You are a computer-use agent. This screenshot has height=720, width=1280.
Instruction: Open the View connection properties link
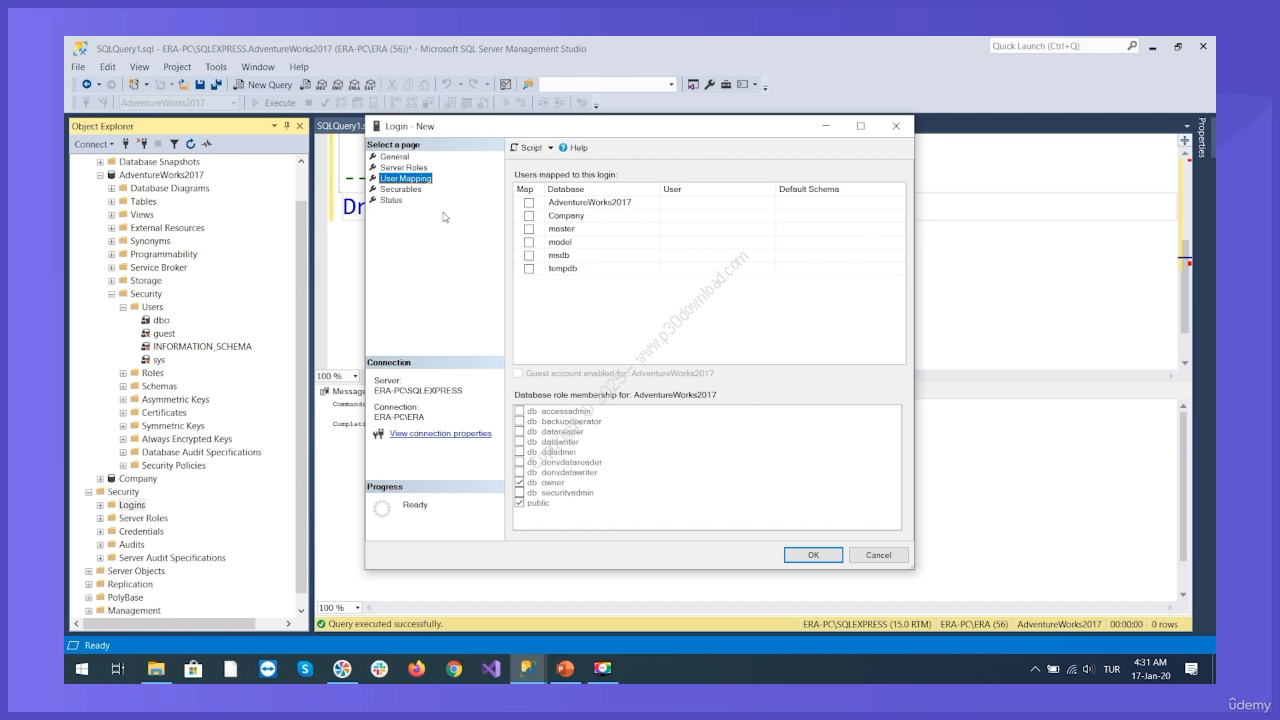440,434
